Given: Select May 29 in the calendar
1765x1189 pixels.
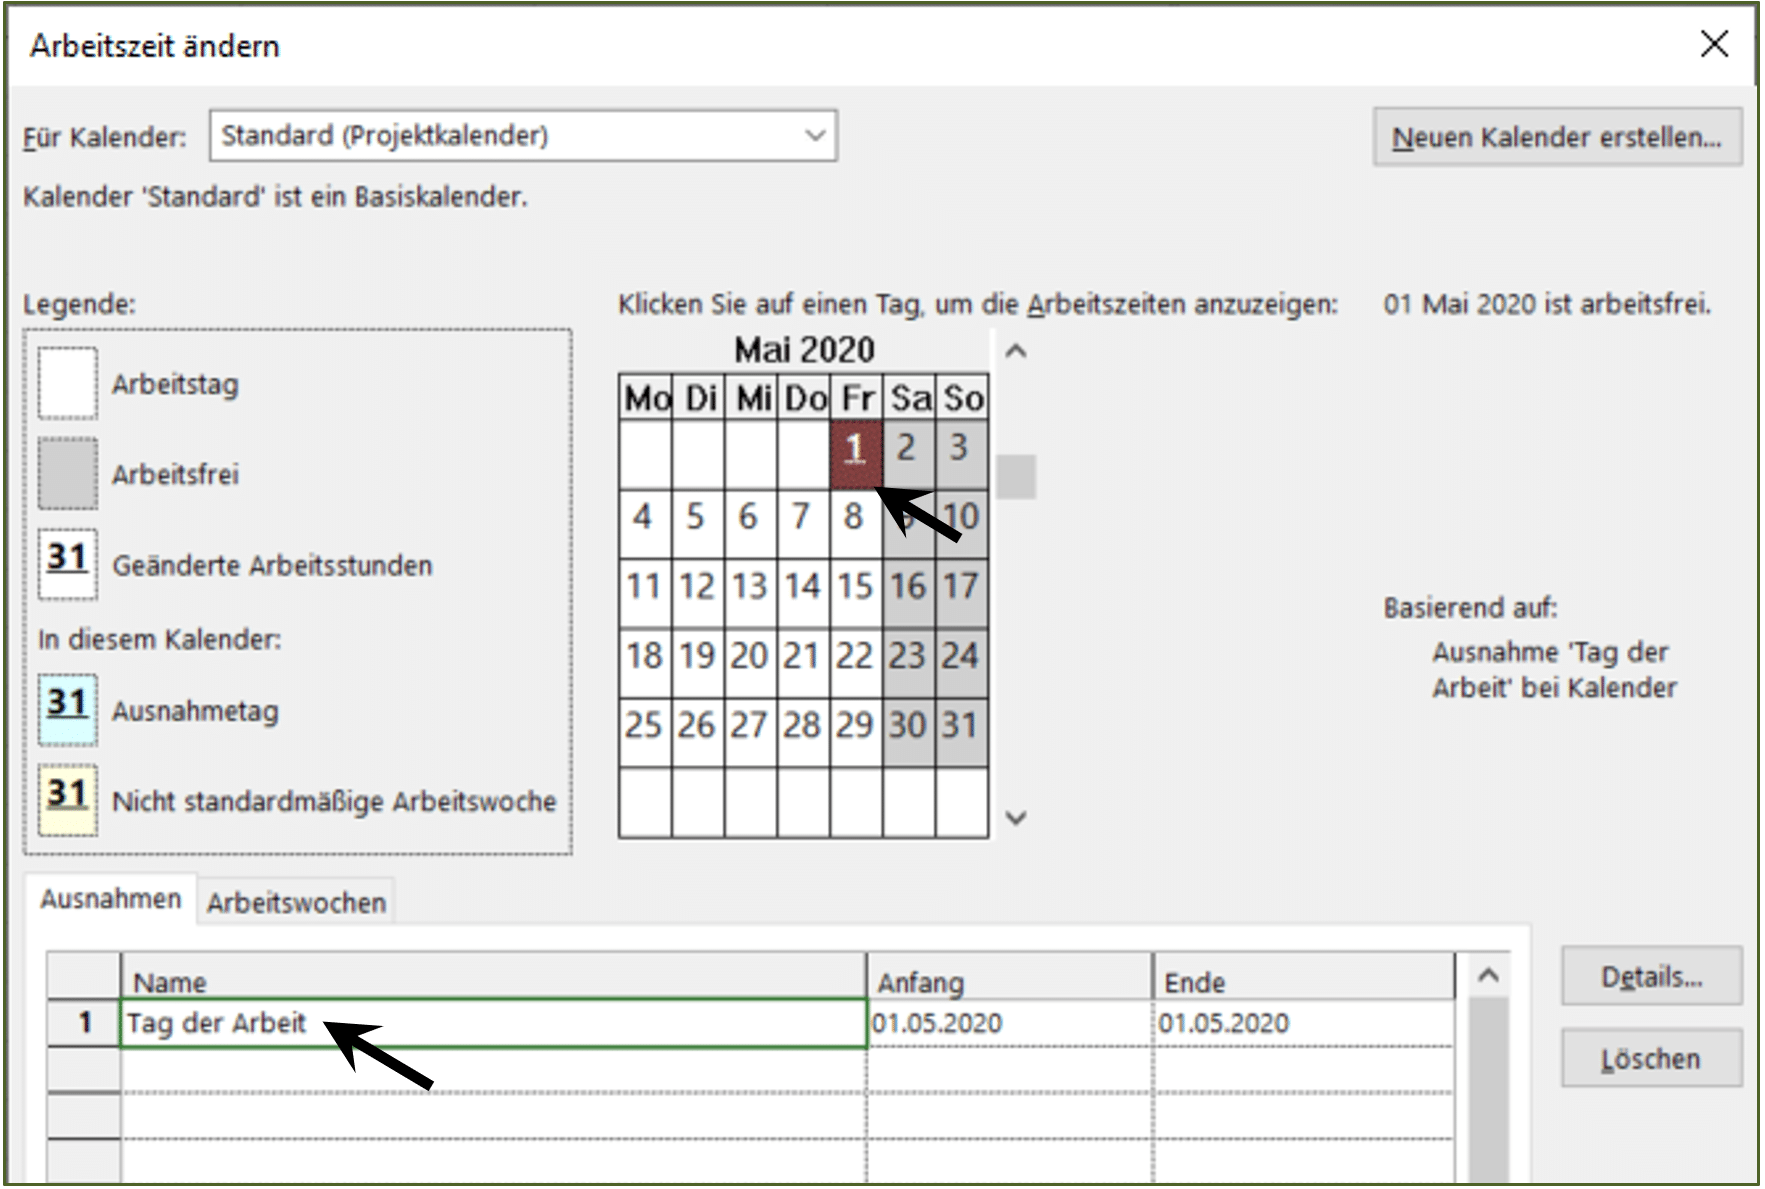Looking at the screenshot, I should click(856, 732).
